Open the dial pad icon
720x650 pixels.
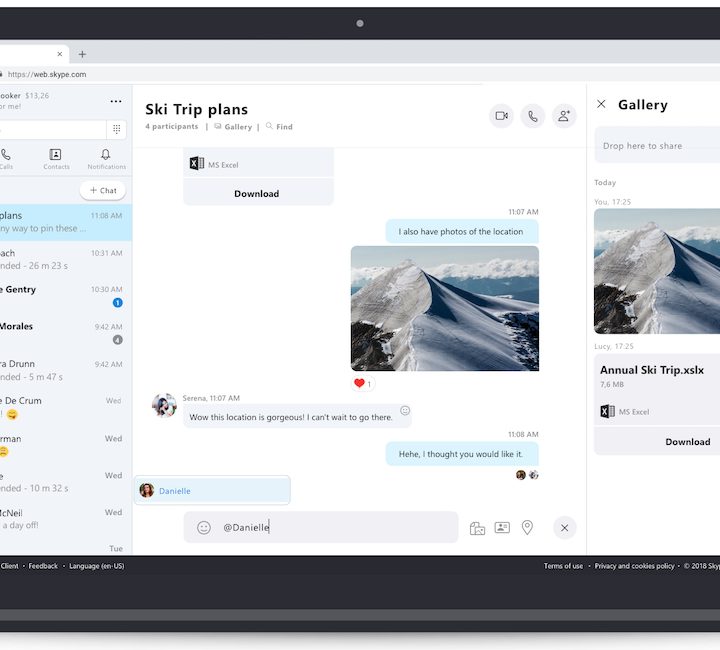(x=117, y=129)
